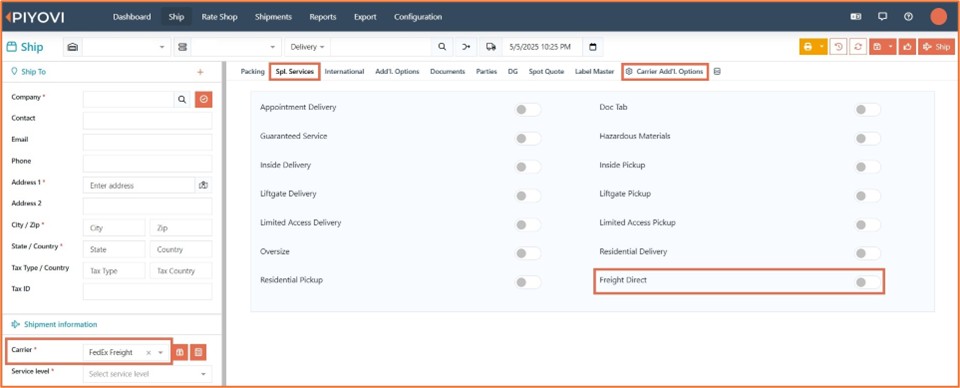Click the orange save icon button

pos(877,47)
